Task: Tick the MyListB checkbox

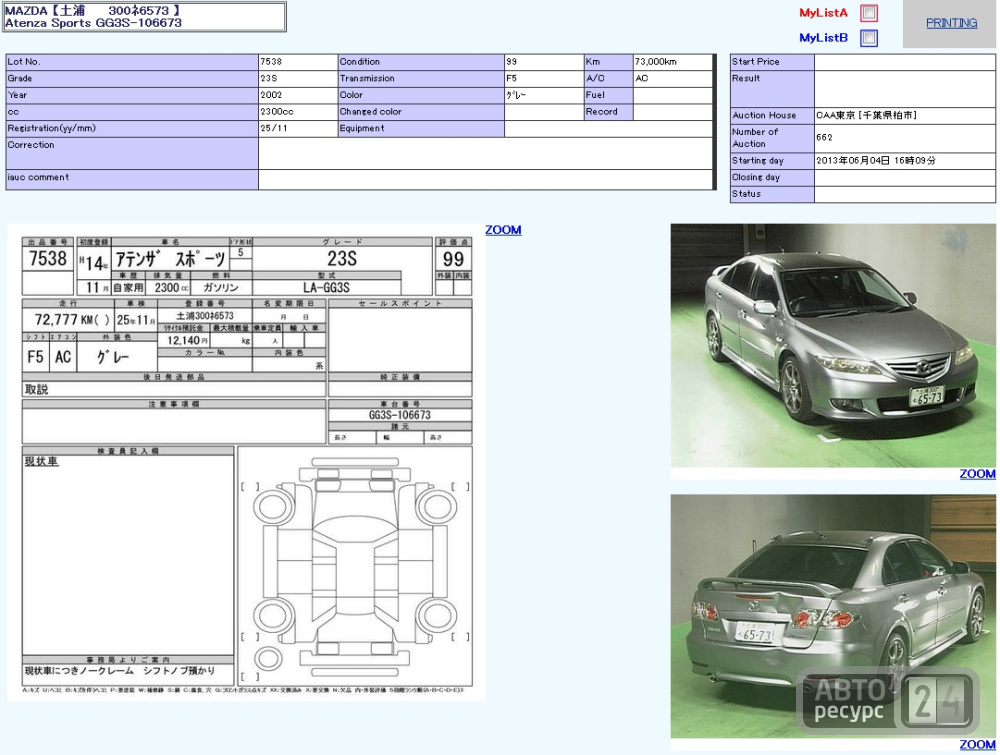Action: [869, 38]
